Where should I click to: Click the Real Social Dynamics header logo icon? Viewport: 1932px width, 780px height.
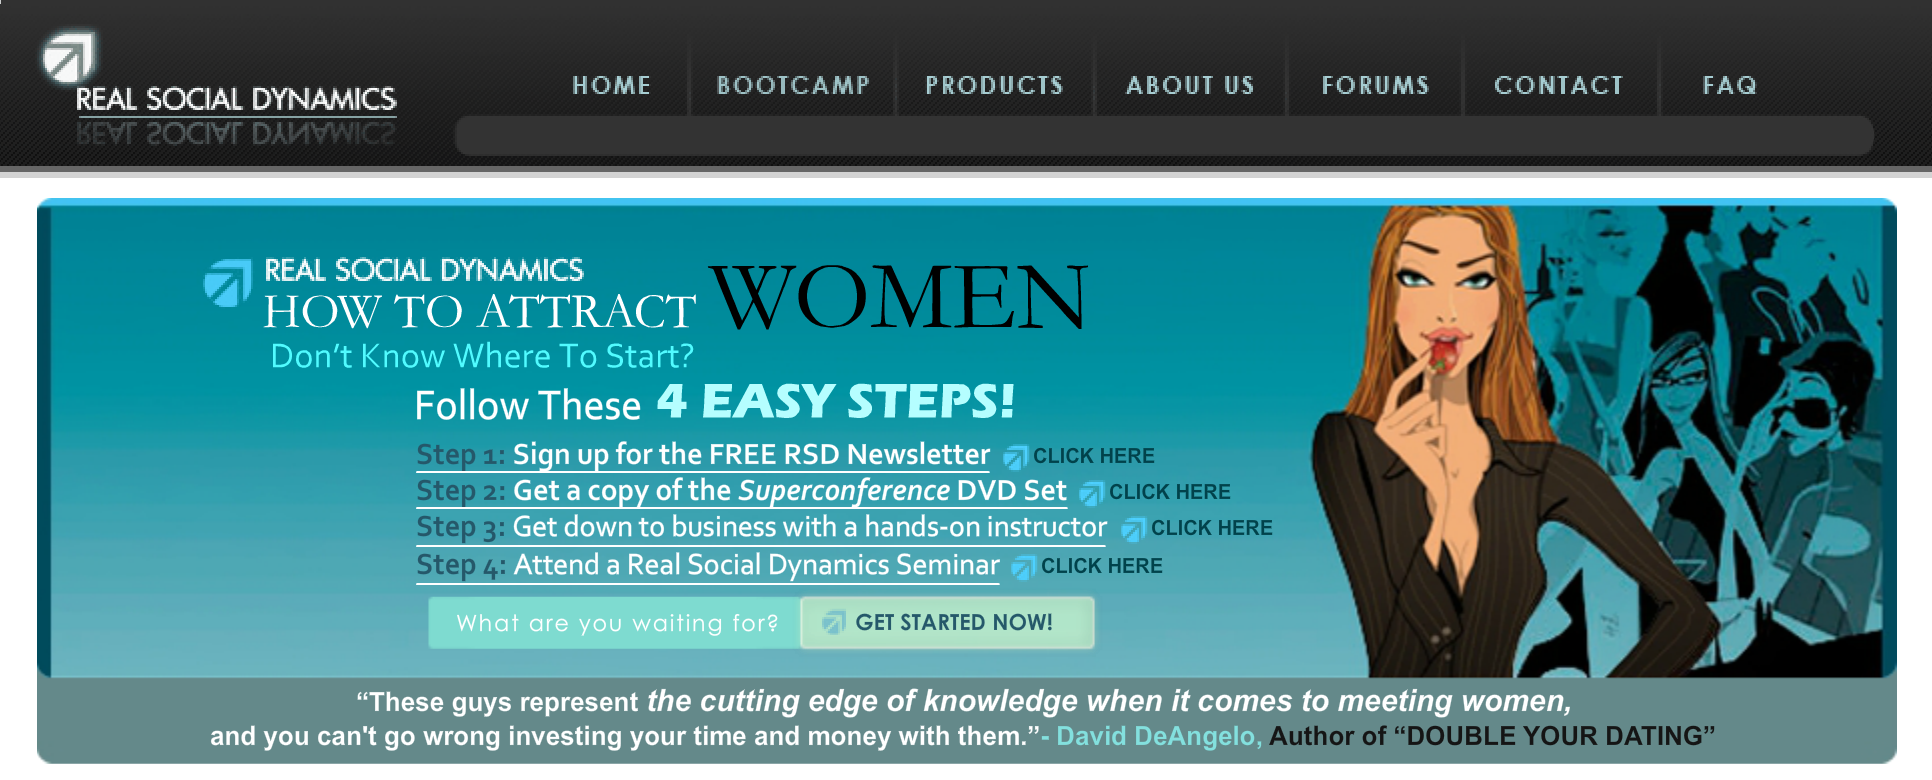pos(69,57)
